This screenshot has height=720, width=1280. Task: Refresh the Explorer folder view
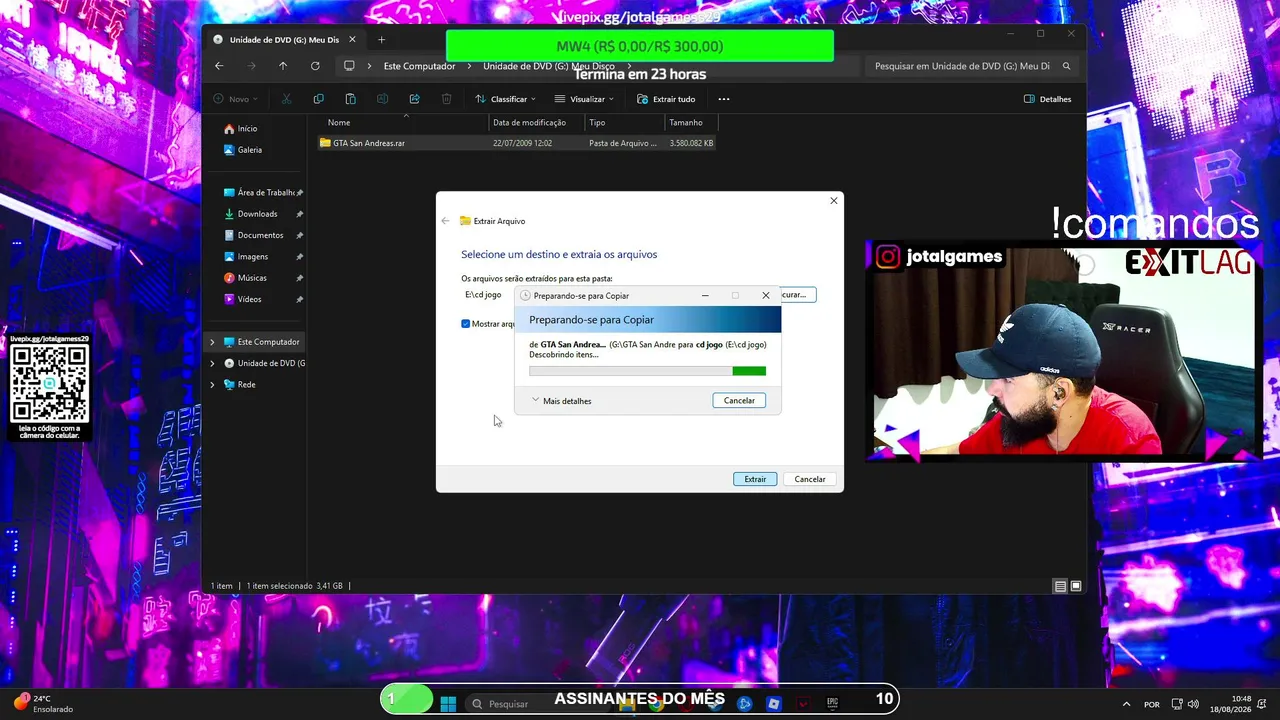tap(315, 66)
